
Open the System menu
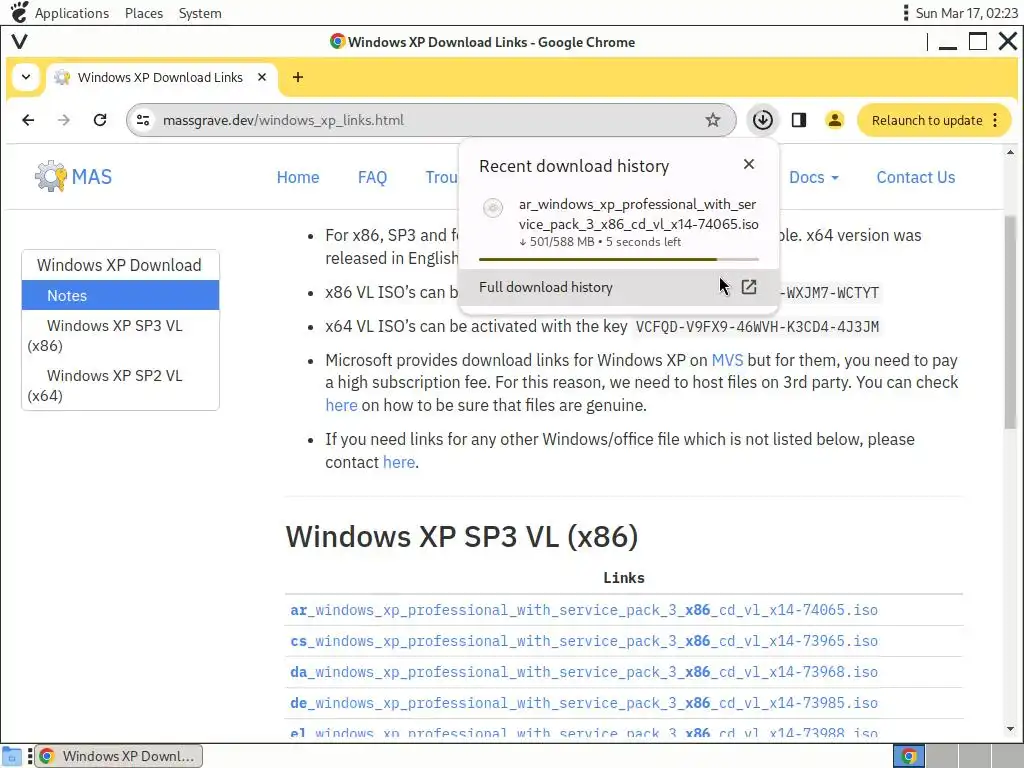200,13
